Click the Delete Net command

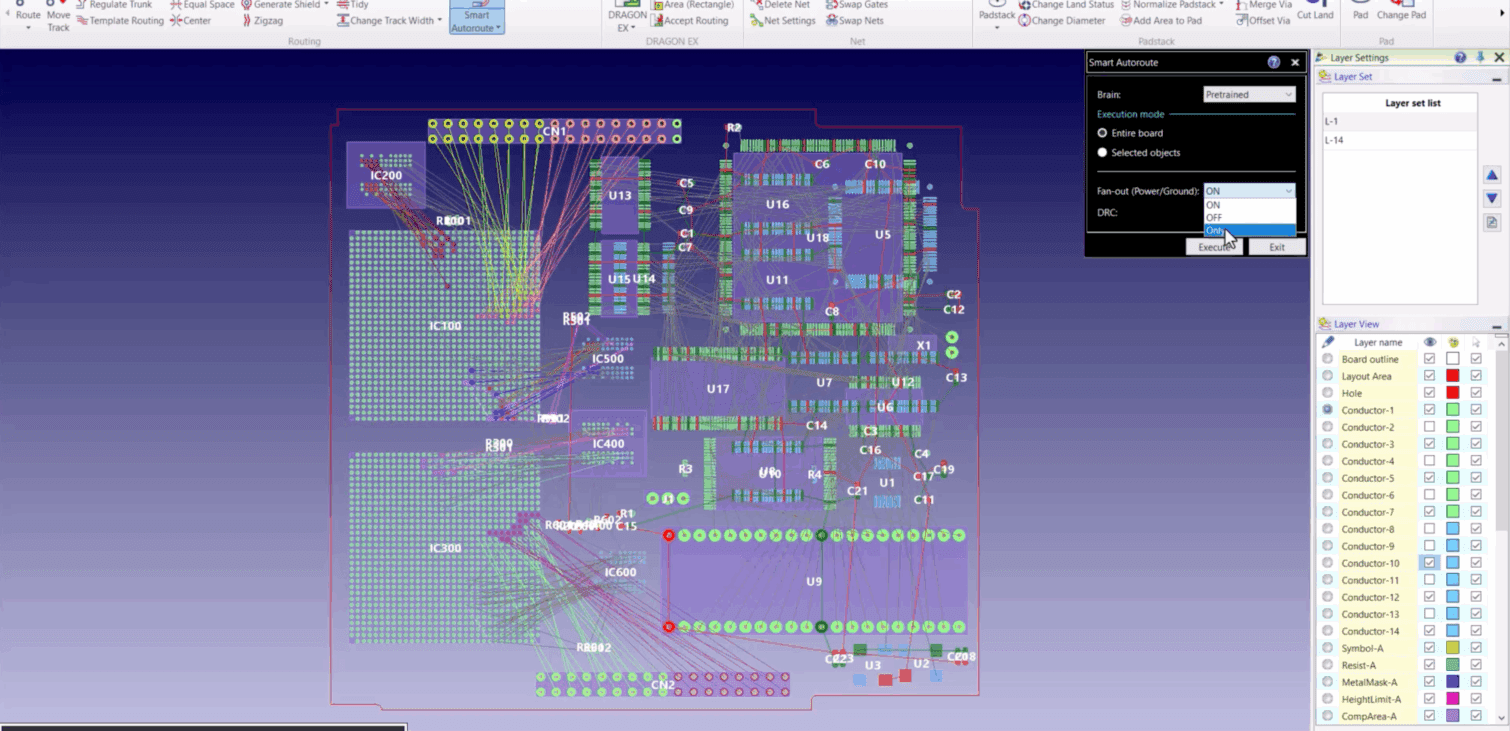780,5
